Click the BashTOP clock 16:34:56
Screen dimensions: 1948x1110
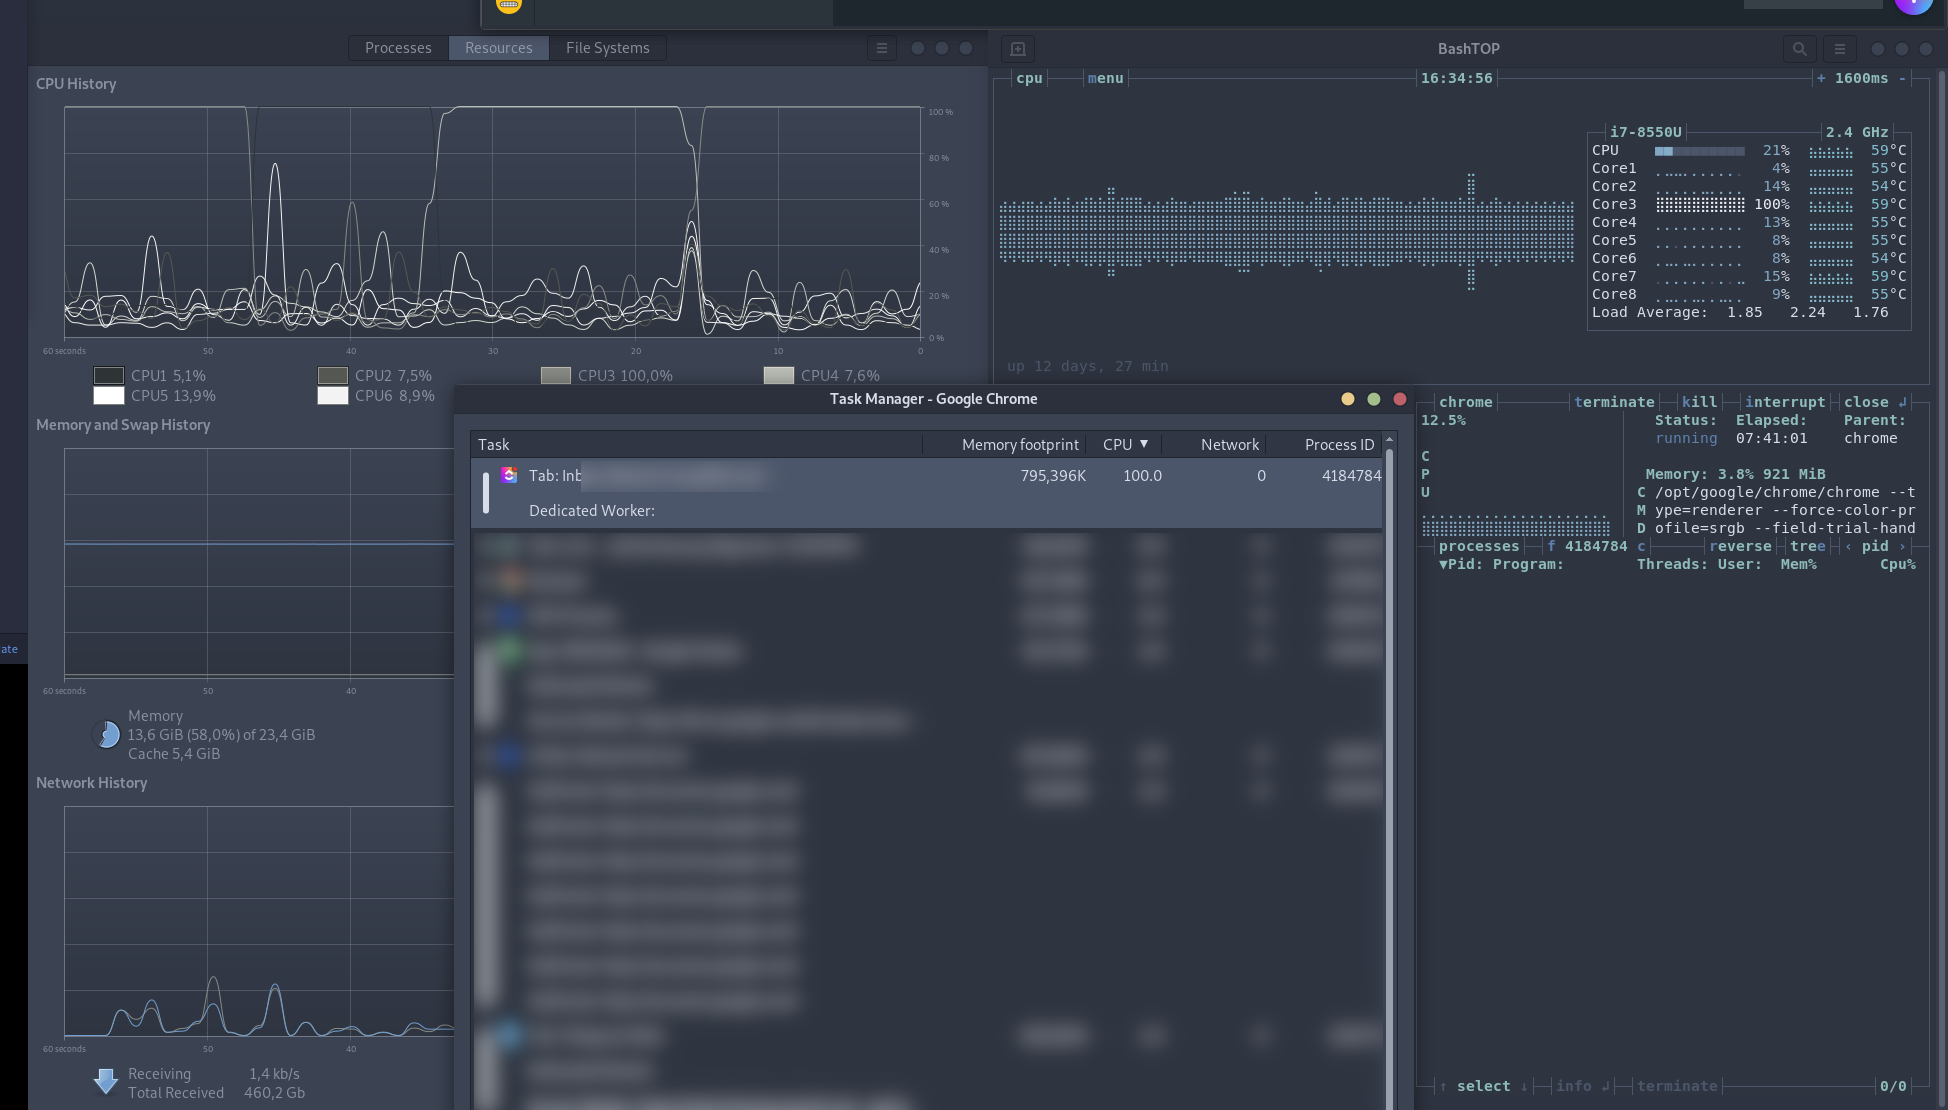coord(1456,78)
